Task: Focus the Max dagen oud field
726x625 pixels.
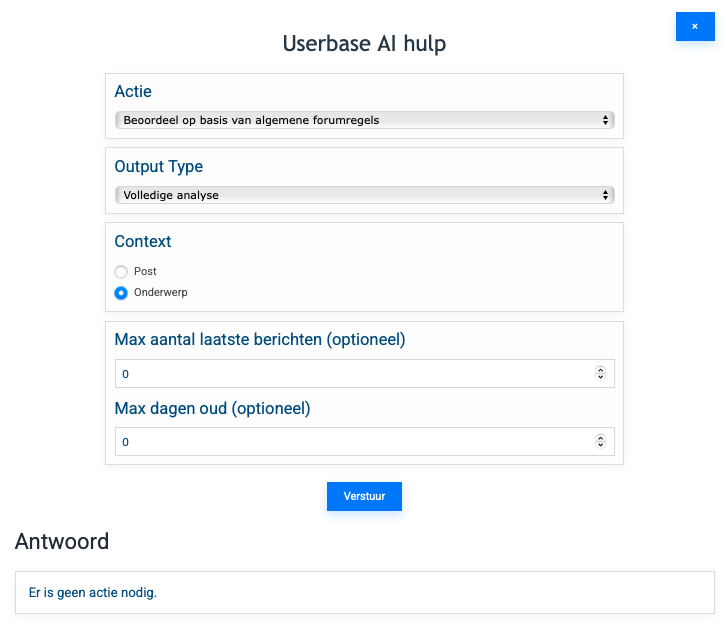Action: coord(350,442)
